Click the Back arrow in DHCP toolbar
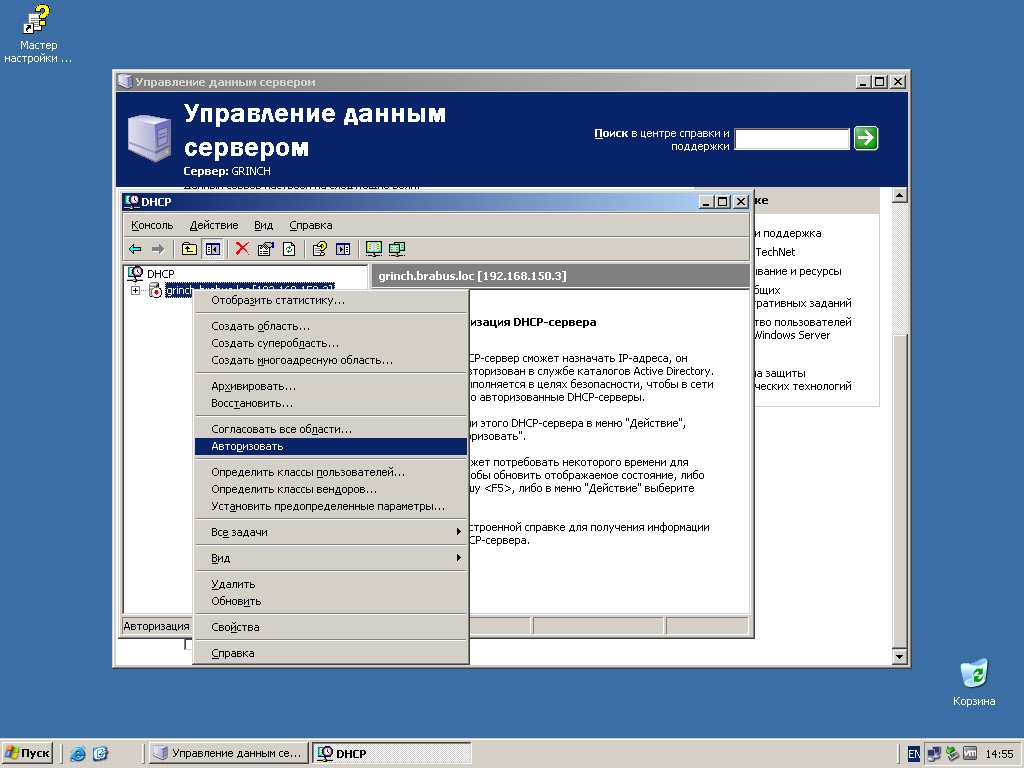 click(135, 249)
